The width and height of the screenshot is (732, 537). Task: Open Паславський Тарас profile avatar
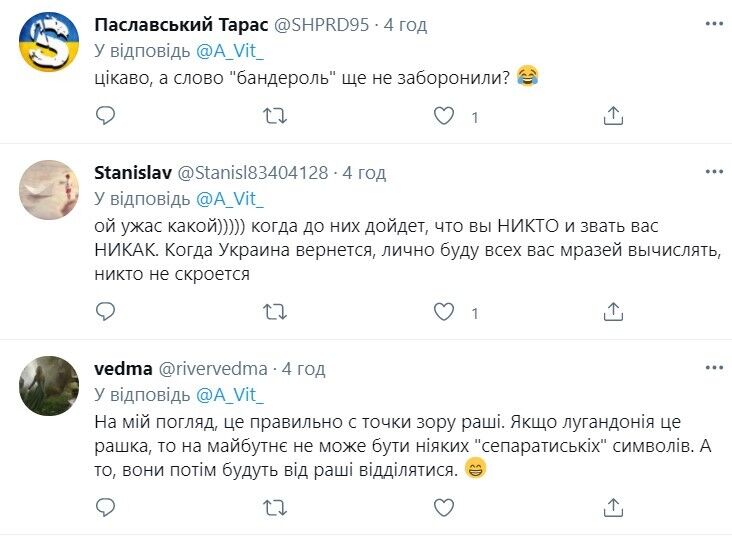pos(49,42)
